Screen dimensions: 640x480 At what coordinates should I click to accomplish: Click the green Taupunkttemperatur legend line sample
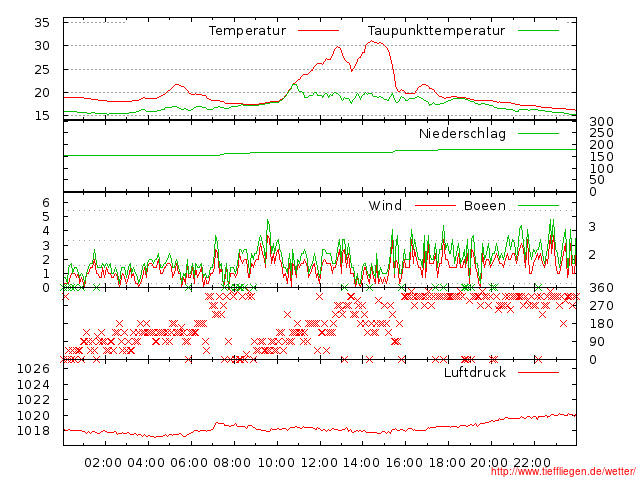point(538,31)
